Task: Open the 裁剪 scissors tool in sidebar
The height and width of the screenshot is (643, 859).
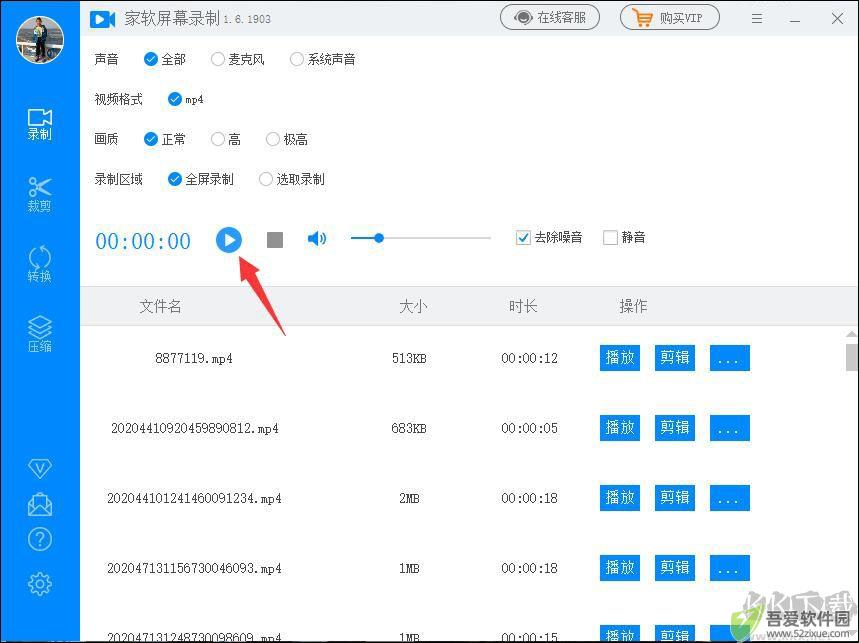Action: point(39,194)
